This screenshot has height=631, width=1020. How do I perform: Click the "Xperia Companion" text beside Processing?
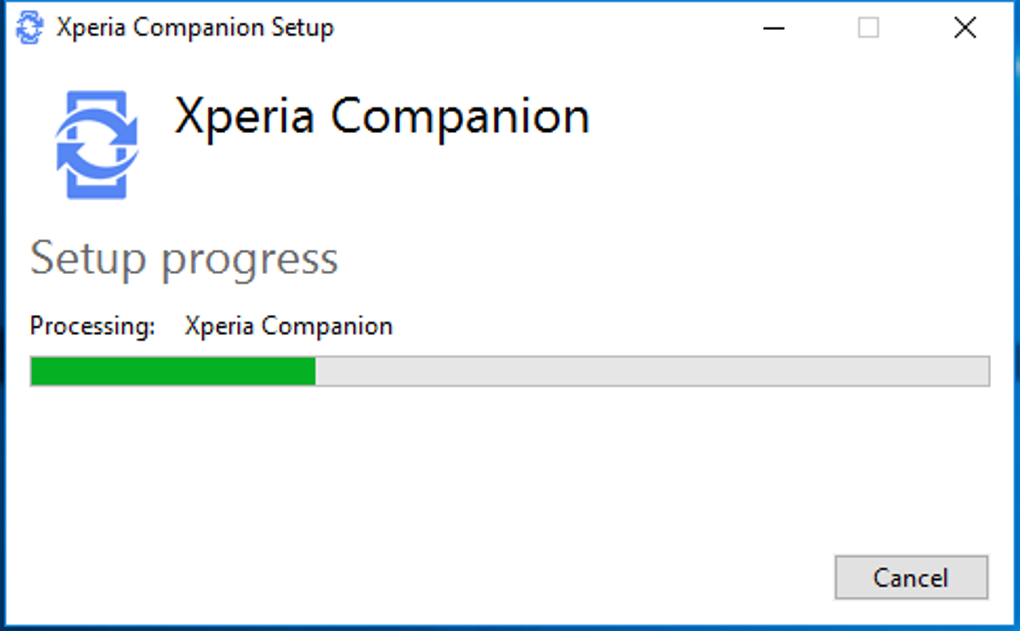coord(289,326)
